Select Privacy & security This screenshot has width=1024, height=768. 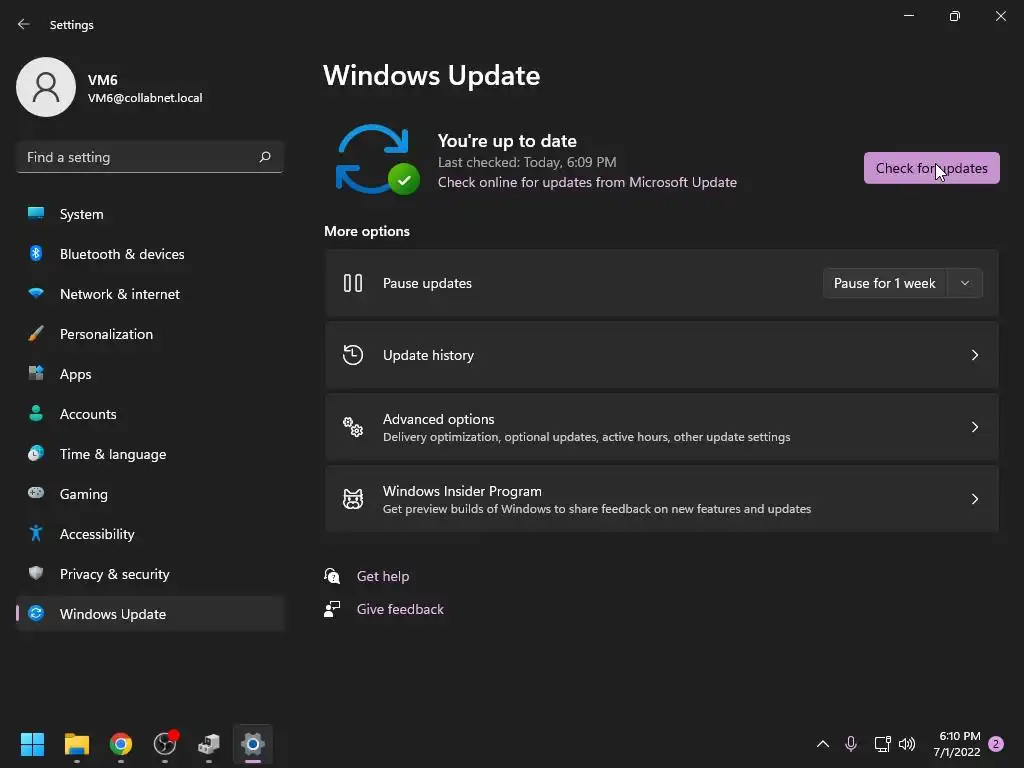point(150,573)
